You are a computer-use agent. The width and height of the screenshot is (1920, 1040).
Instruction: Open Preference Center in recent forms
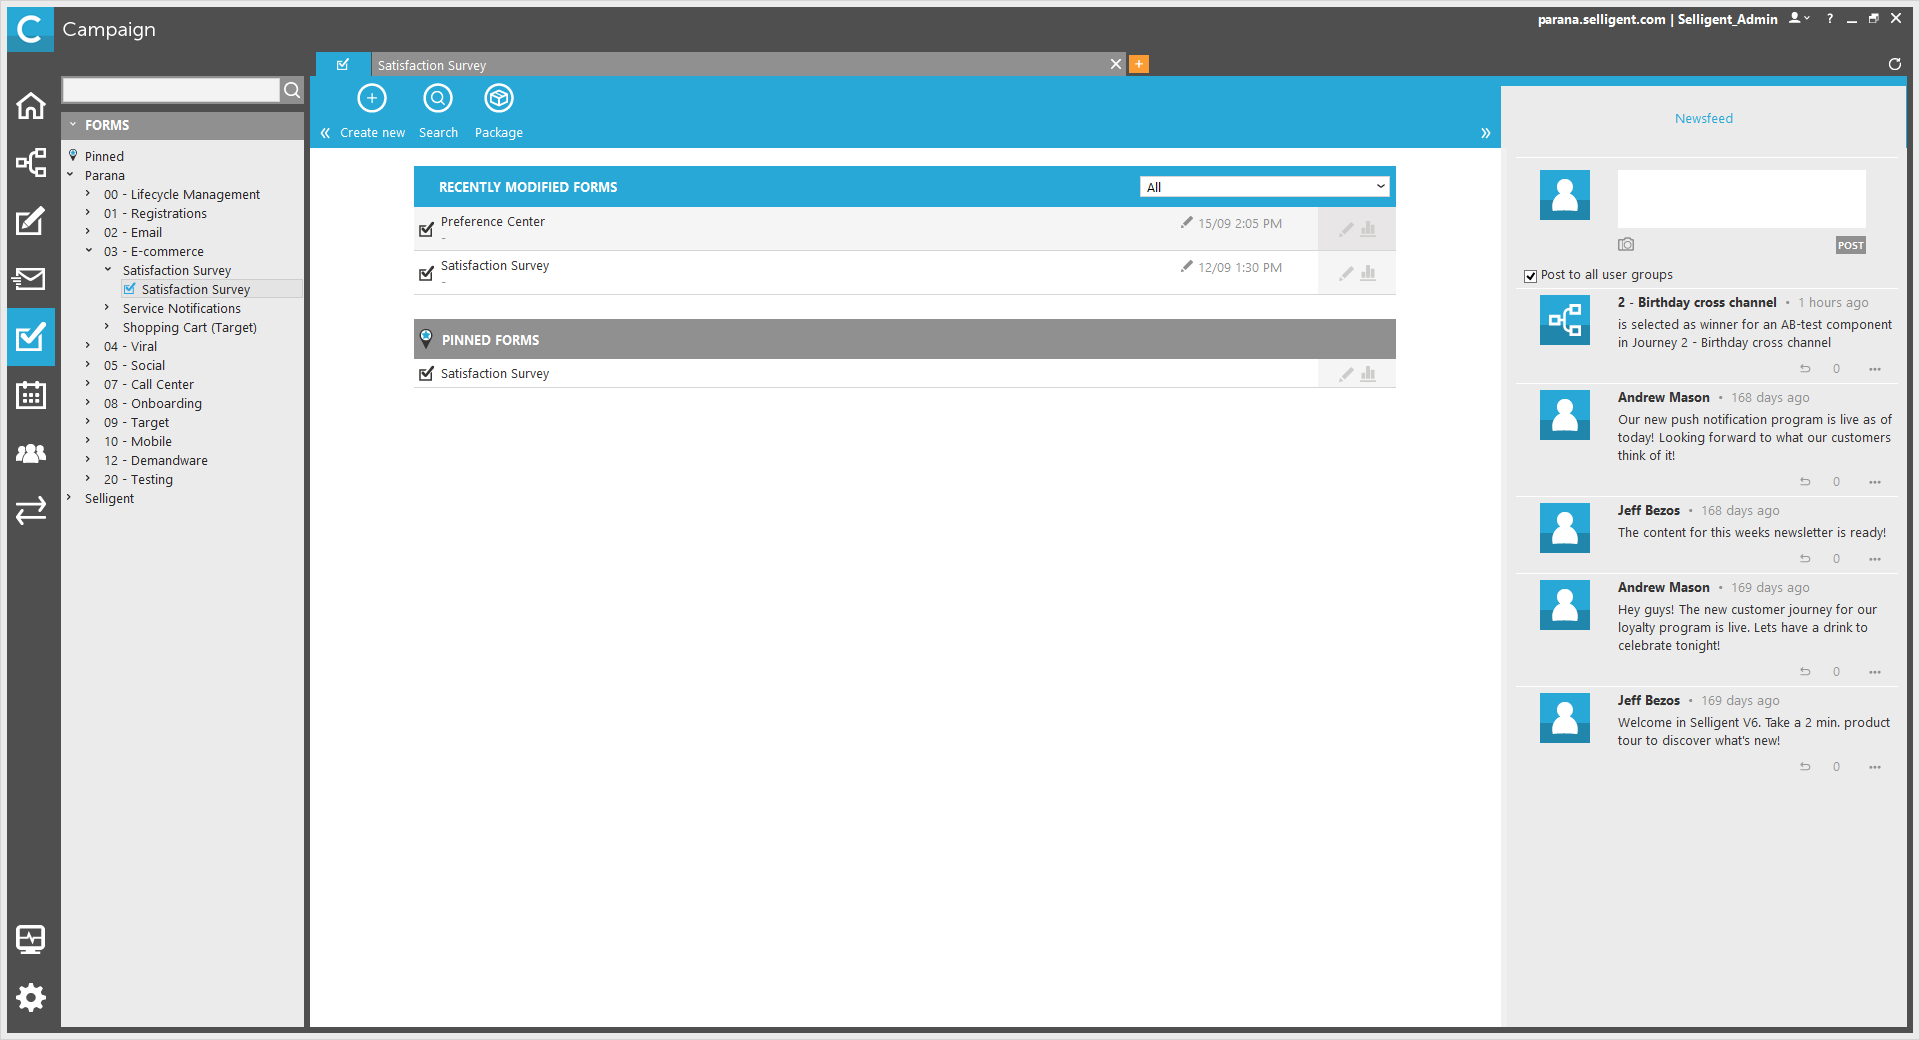(493, 222)
